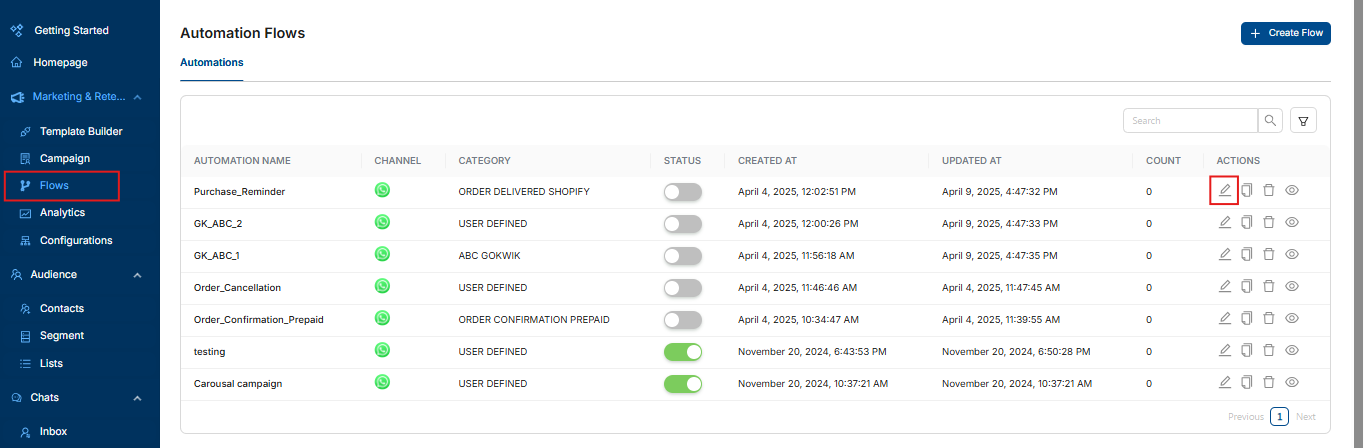Viewport: 1364px width, 448px height.
Task: Edit the Purchase_Reminder flow with pencil icon
Action: tap(1224, 190)
